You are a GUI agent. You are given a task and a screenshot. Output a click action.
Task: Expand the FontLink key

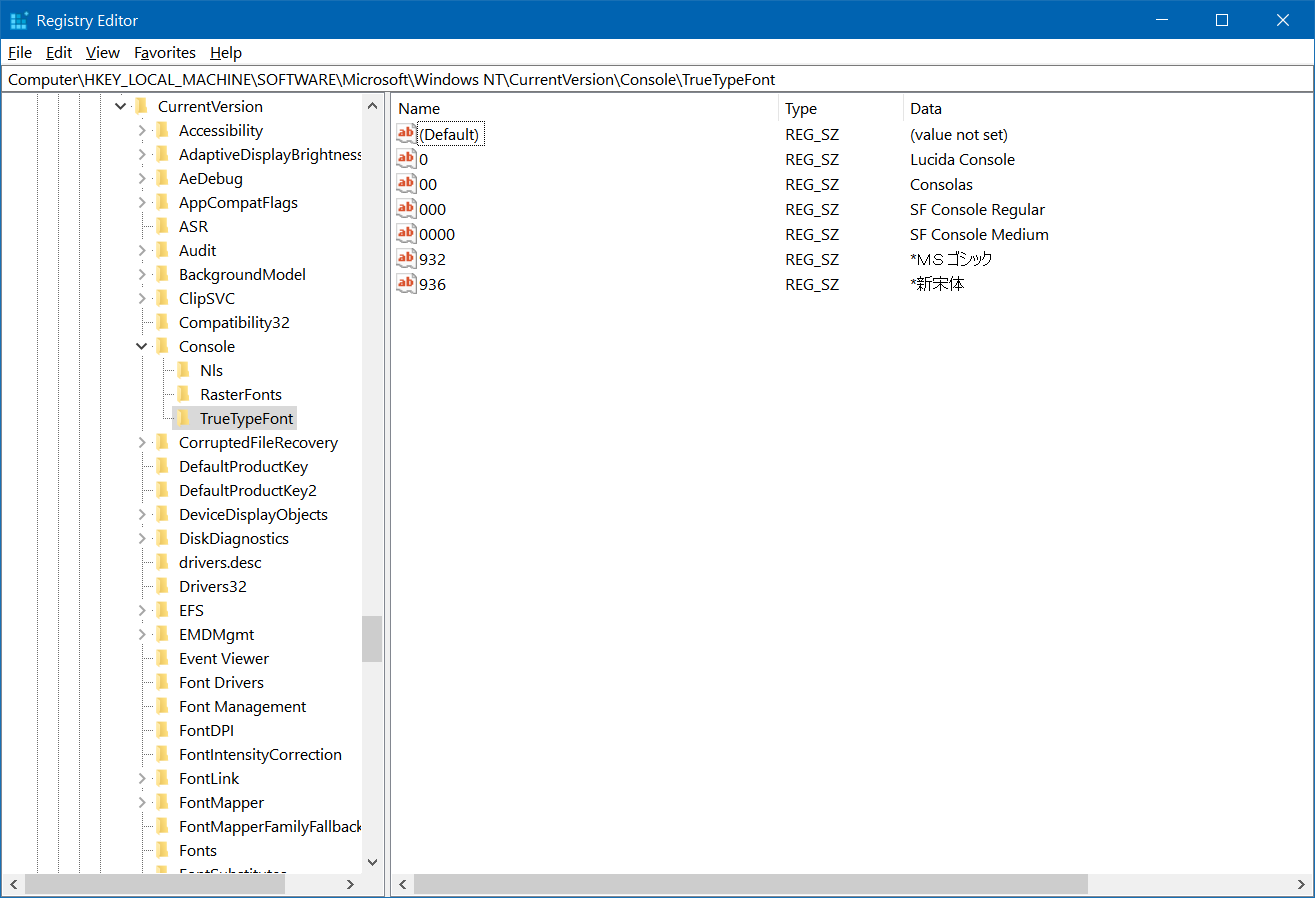[x=142, y=778]
